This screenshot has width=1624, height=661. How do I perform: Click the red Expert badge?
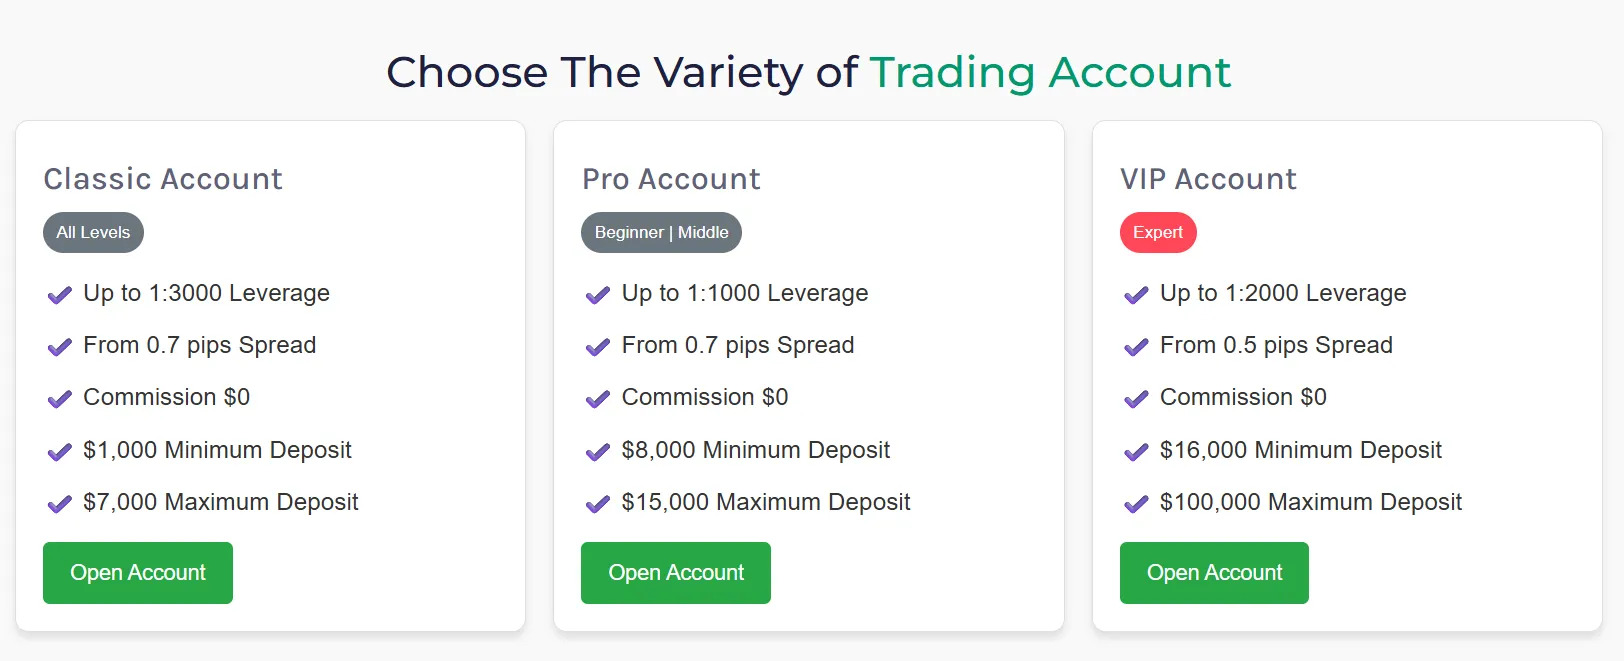tap(1158, 233)
